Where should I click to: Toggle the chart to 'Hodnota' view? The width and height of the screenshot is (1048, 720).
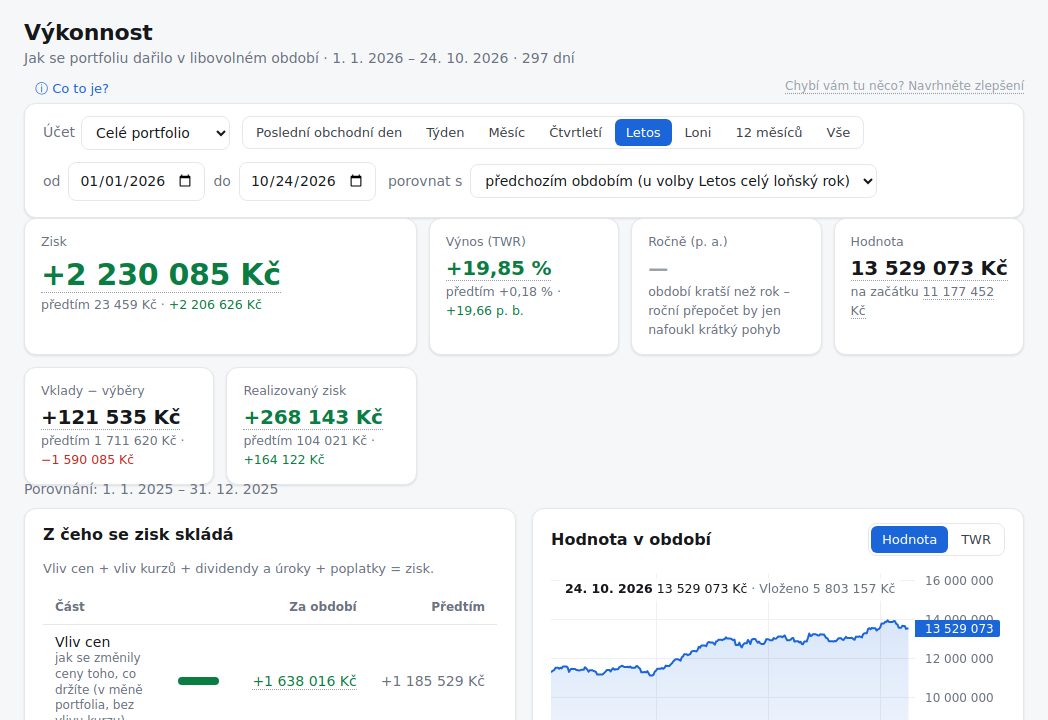coord(909,539)
